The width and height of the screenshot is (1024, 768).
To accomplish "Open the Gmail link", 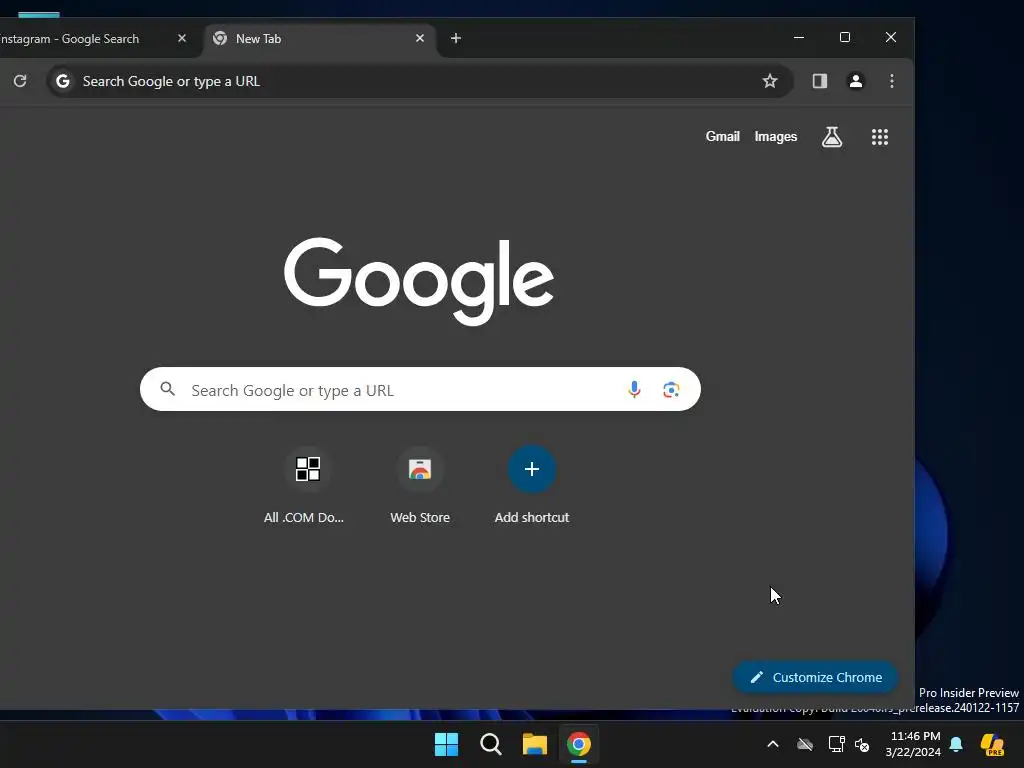I will coord(722,136).
